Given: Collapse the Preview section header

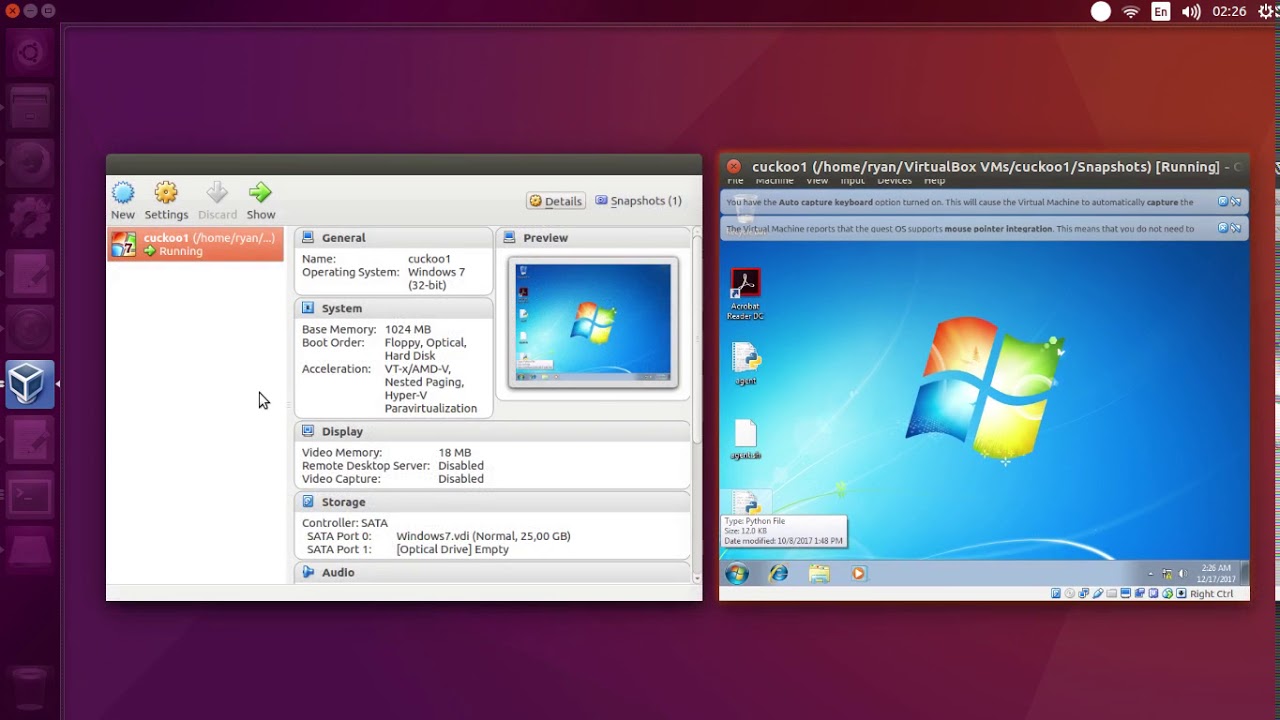Looking at the screenshot, I should (593, 238).
